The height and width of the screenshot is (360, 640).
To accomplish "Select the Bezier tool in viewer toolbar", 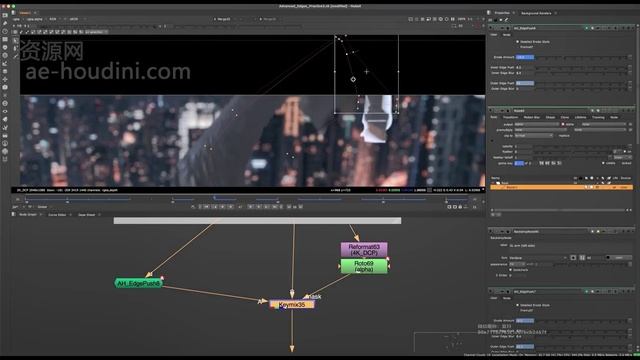I will point(16,56).
